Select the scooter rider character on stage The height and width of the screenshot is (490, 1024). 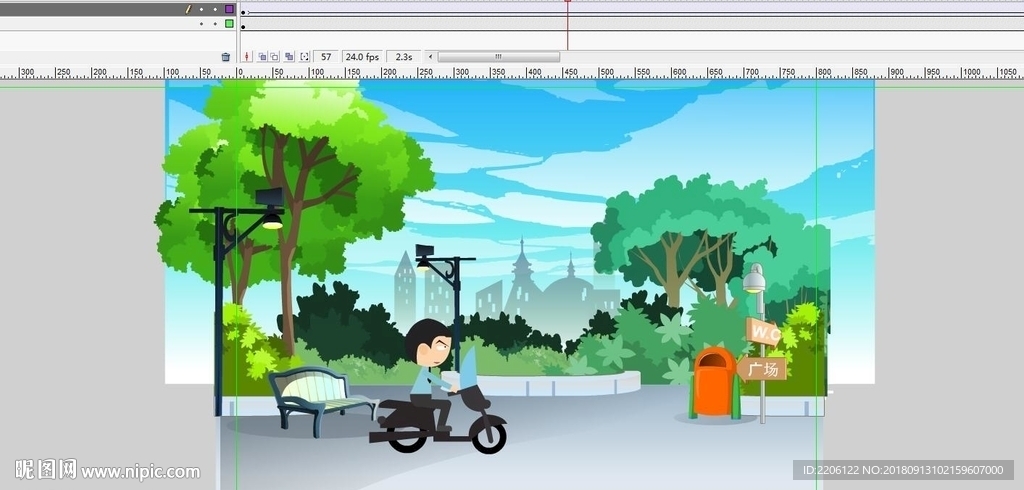(438, 387)
